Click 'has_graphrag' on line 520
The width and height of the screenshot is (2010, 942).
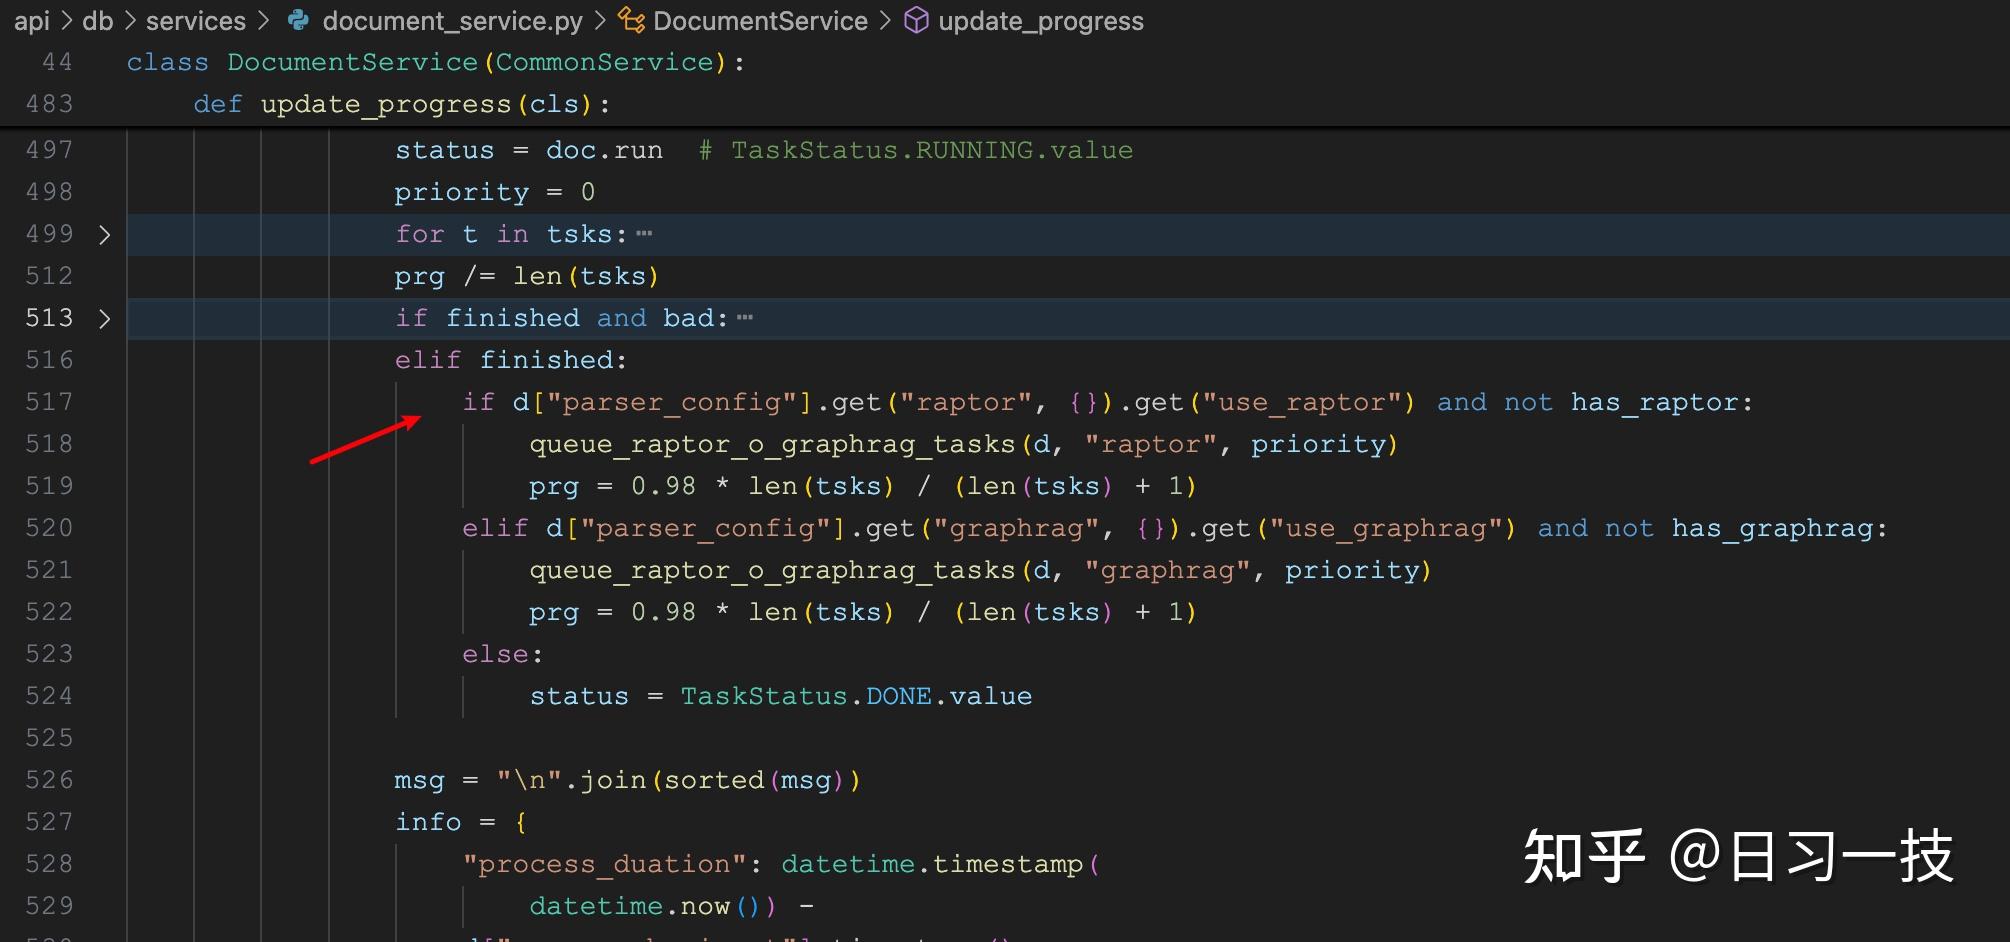tap(1772, 528)
